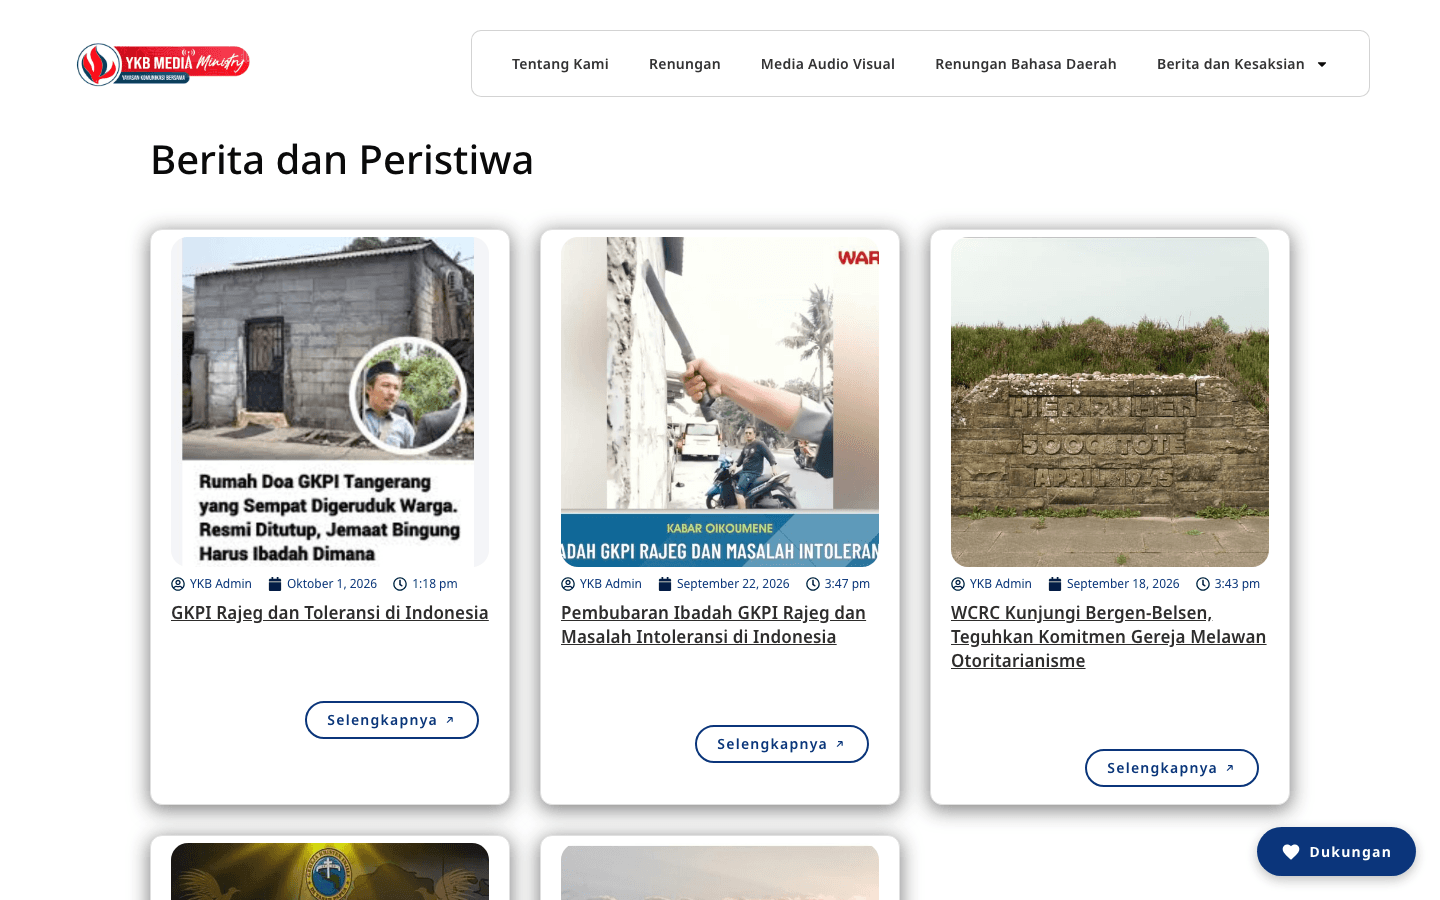Image resolution: width=1440 pixels, height=900 pixels.
Task: Click the 3:43 pm time text
Action: pos(1237,584)
